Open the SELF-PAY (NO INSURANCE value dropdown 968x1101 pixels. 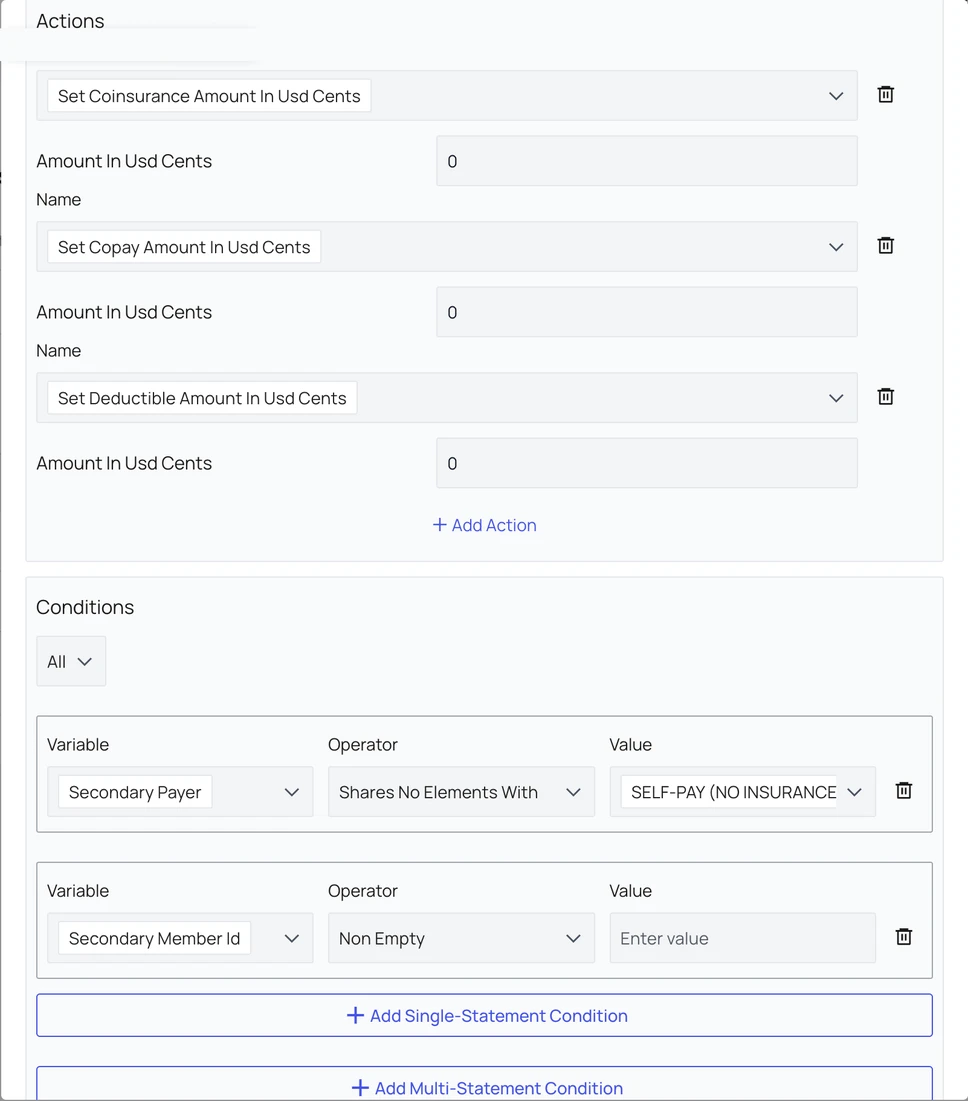tap(743, 792)
